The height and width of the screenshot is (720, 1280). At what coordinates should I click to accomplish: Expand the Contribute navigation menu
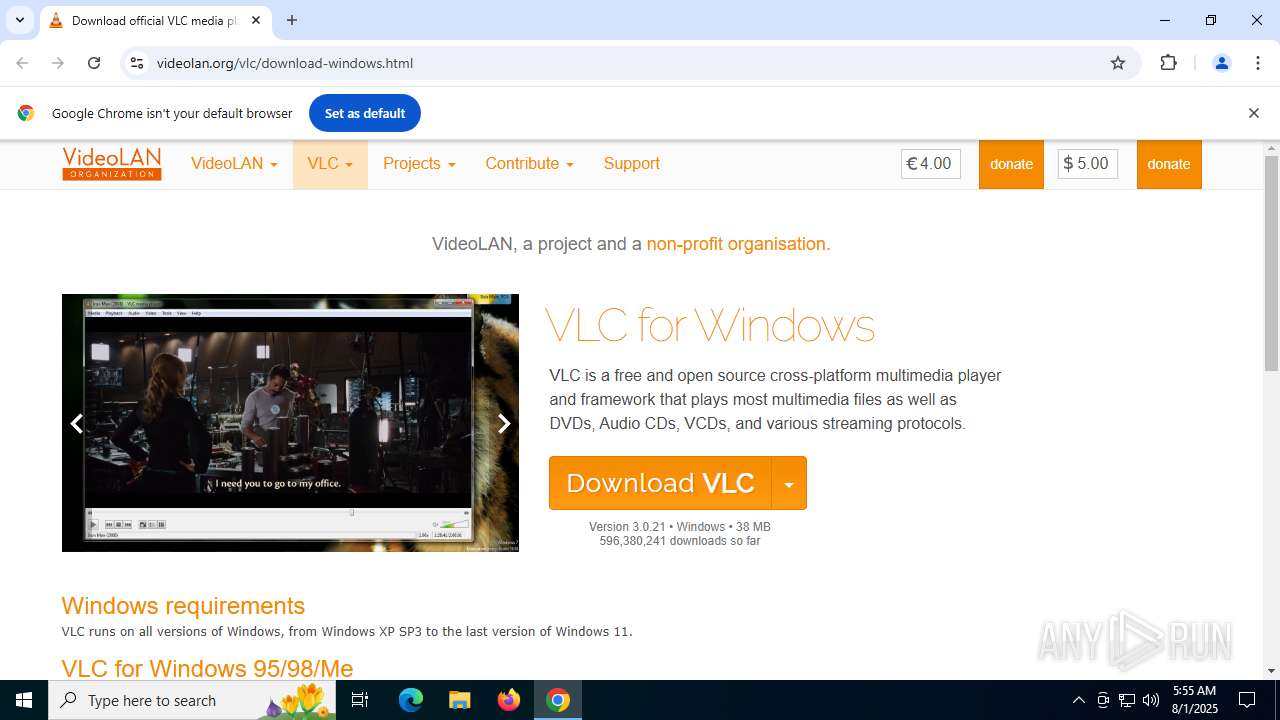[x=529, y=164]
